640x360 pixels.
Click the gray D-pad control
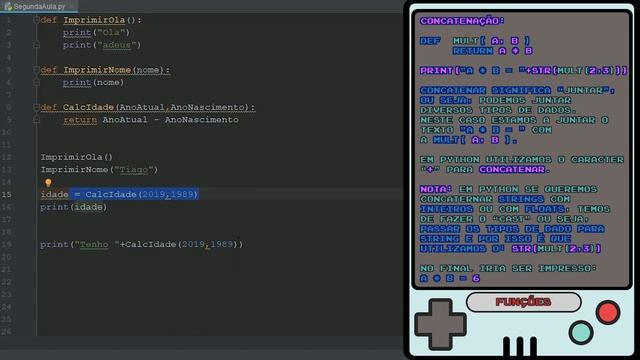click(x=440, y=324)
